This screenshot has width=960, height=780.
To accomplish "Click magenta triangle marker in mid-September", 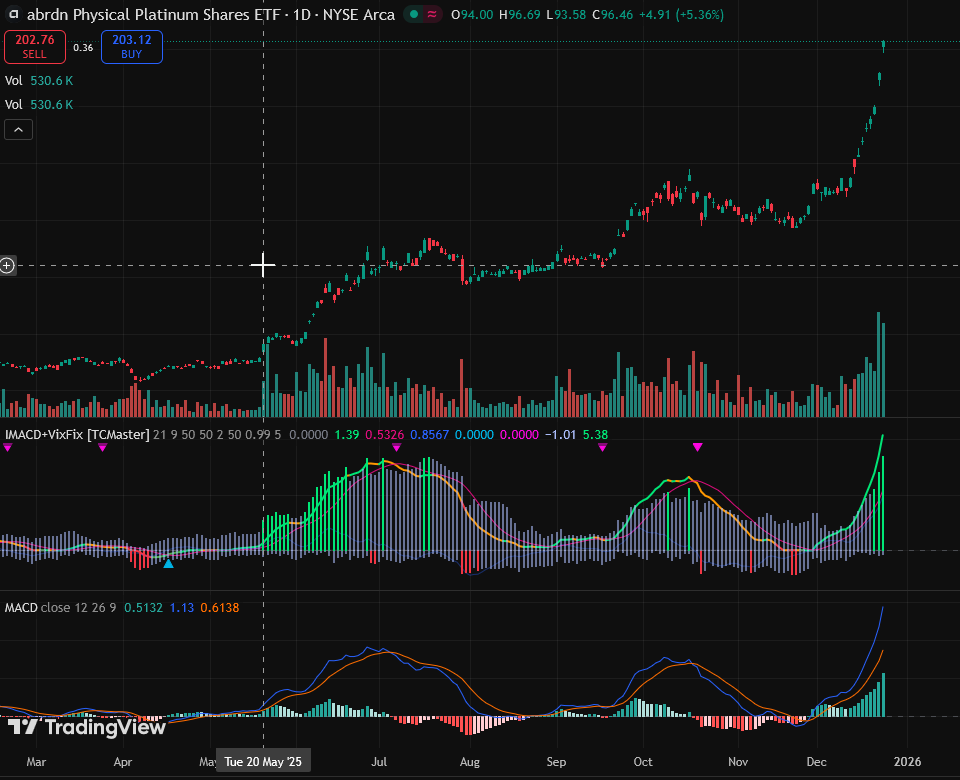I will pos(602,448).
